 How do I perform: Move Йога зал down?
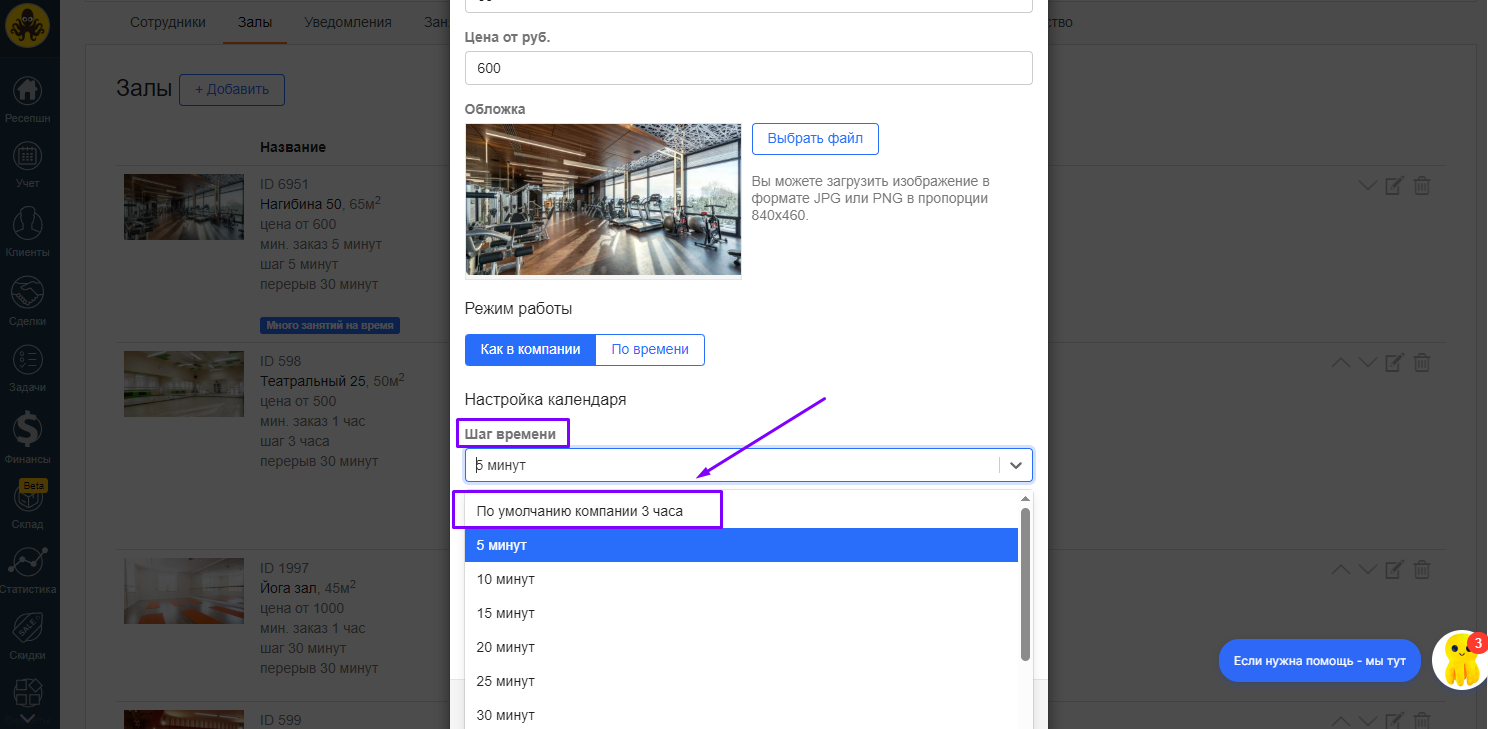(1368, 570)
